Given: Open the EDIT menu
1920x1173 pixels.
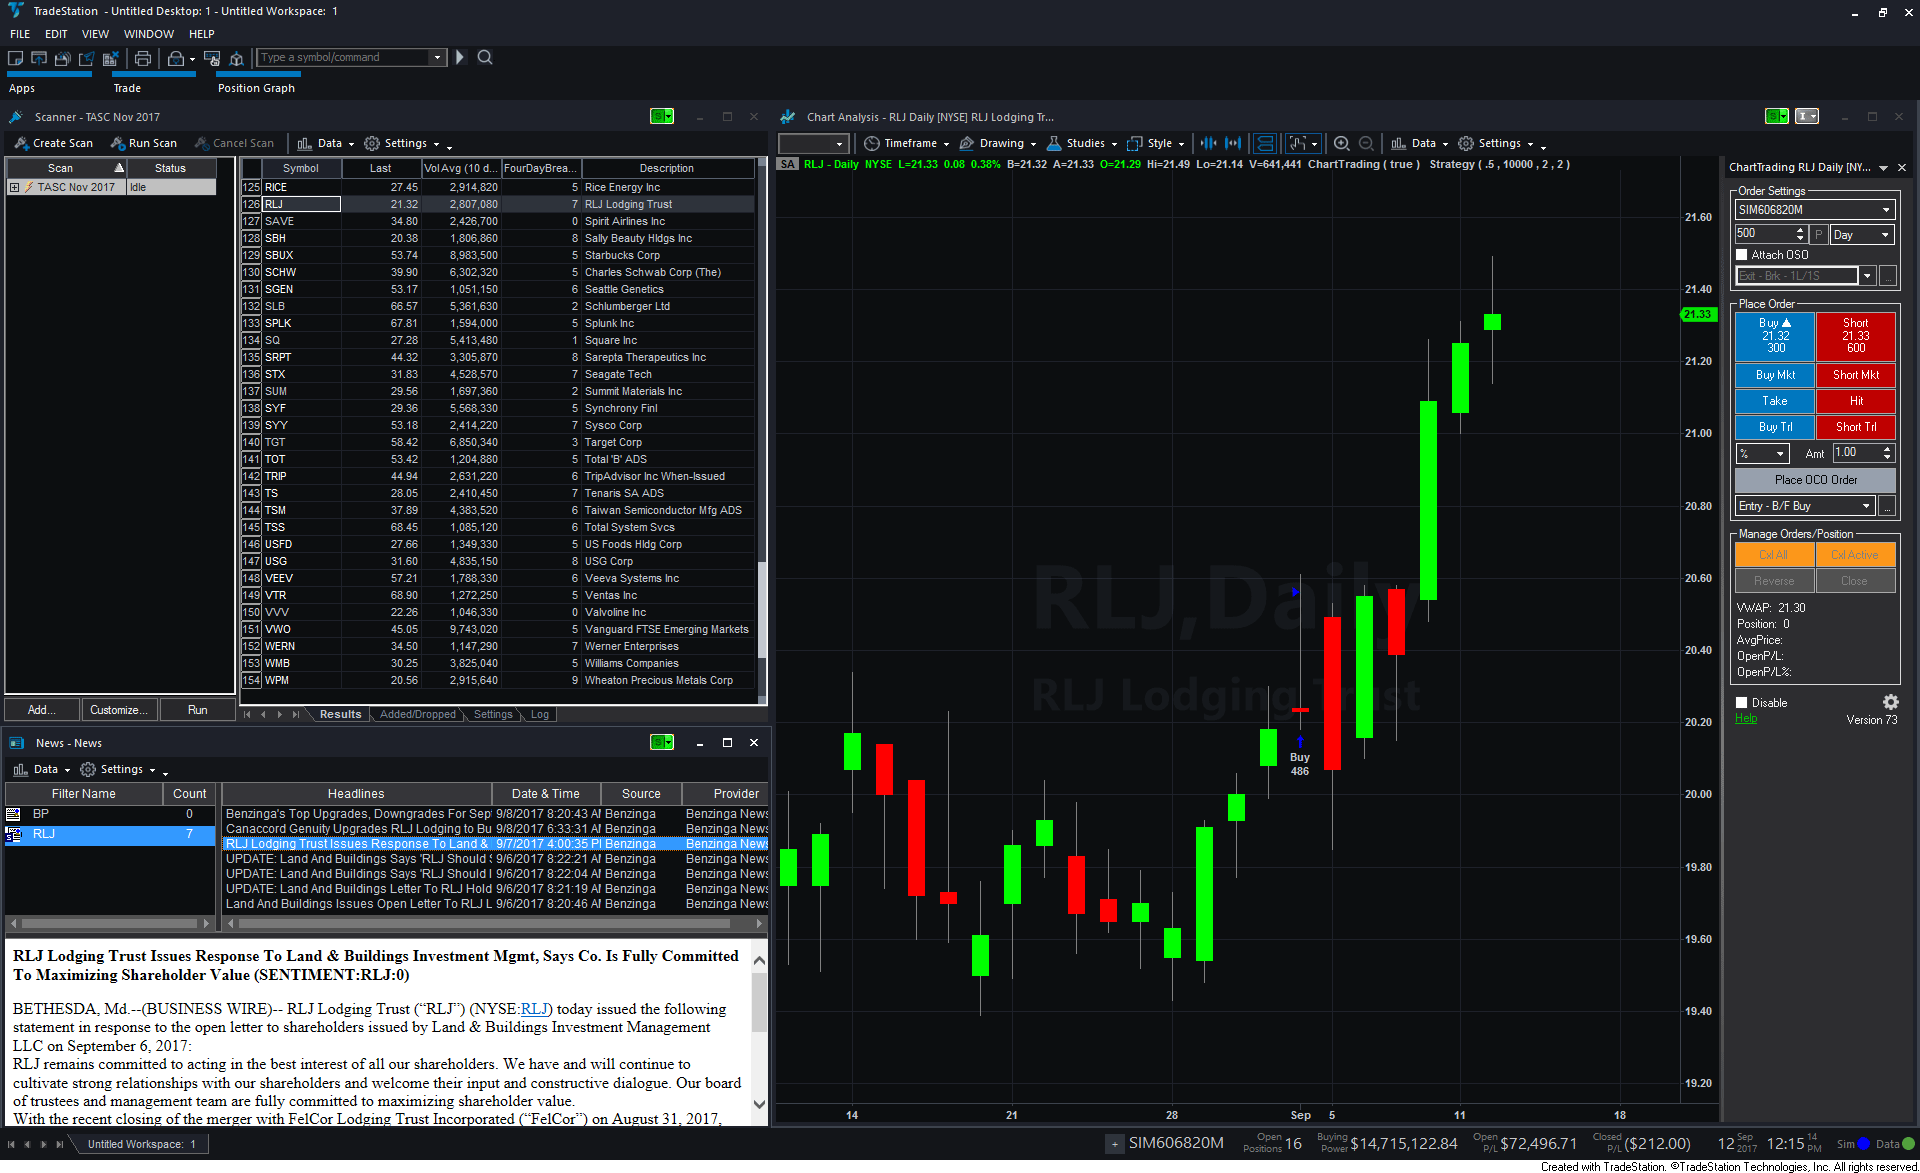Looking at the screenshot, I should tap(56, 34).
